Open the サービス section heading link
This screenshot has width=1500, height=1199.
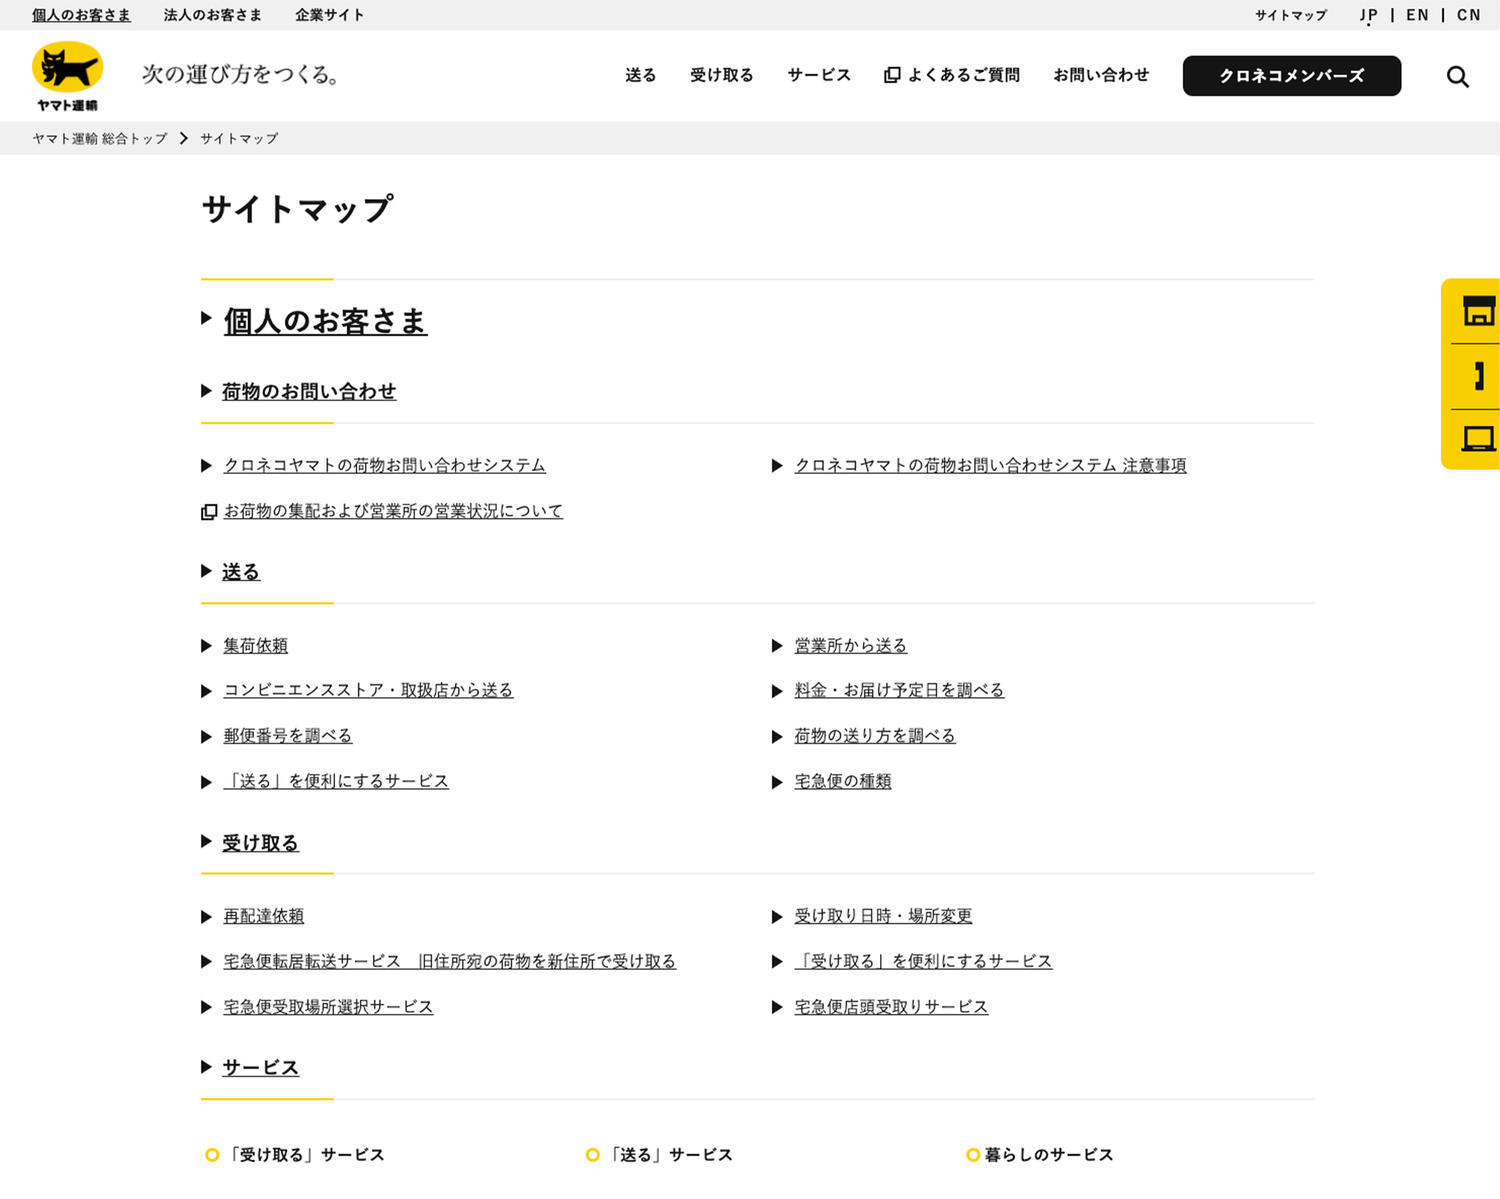coord(260,1068)
